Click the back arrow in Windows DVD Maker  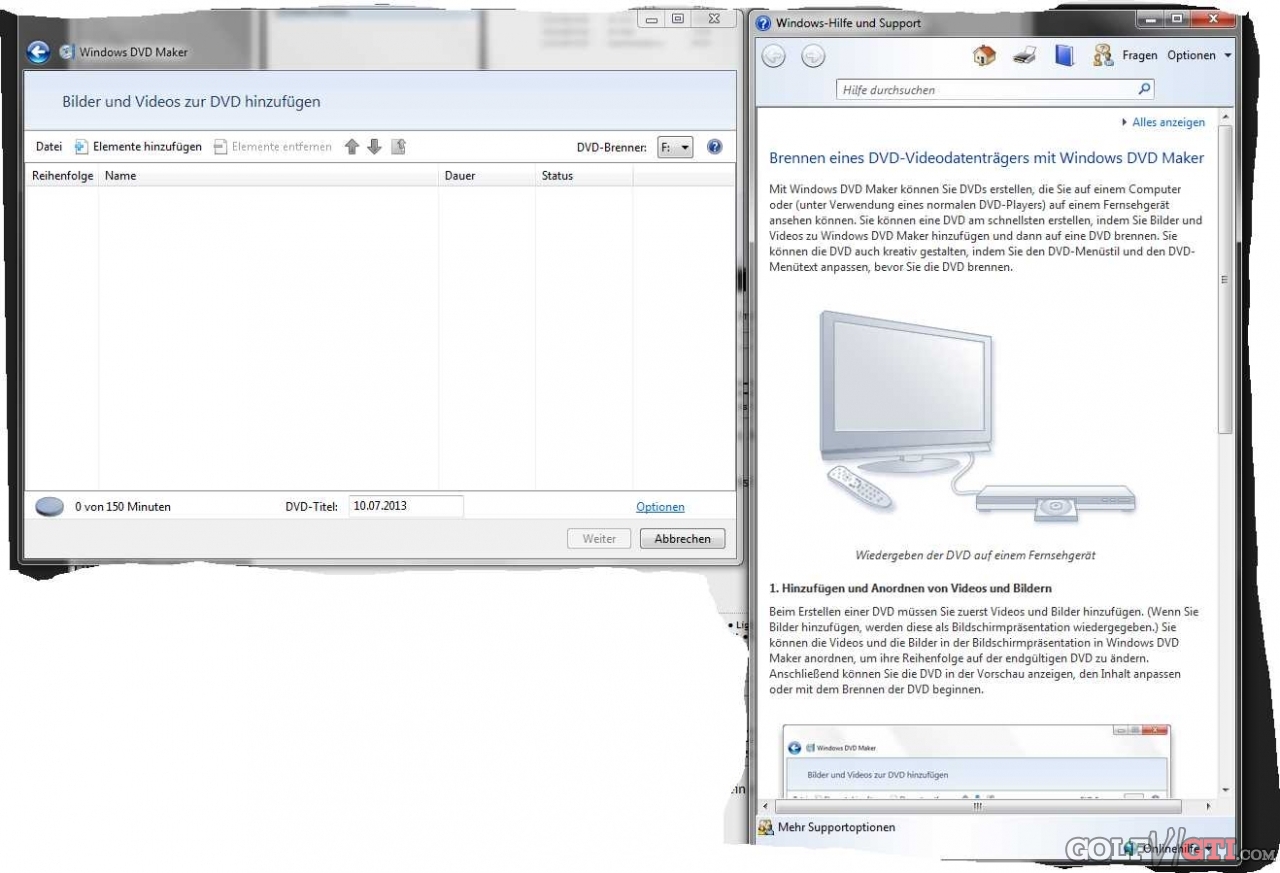38,52
